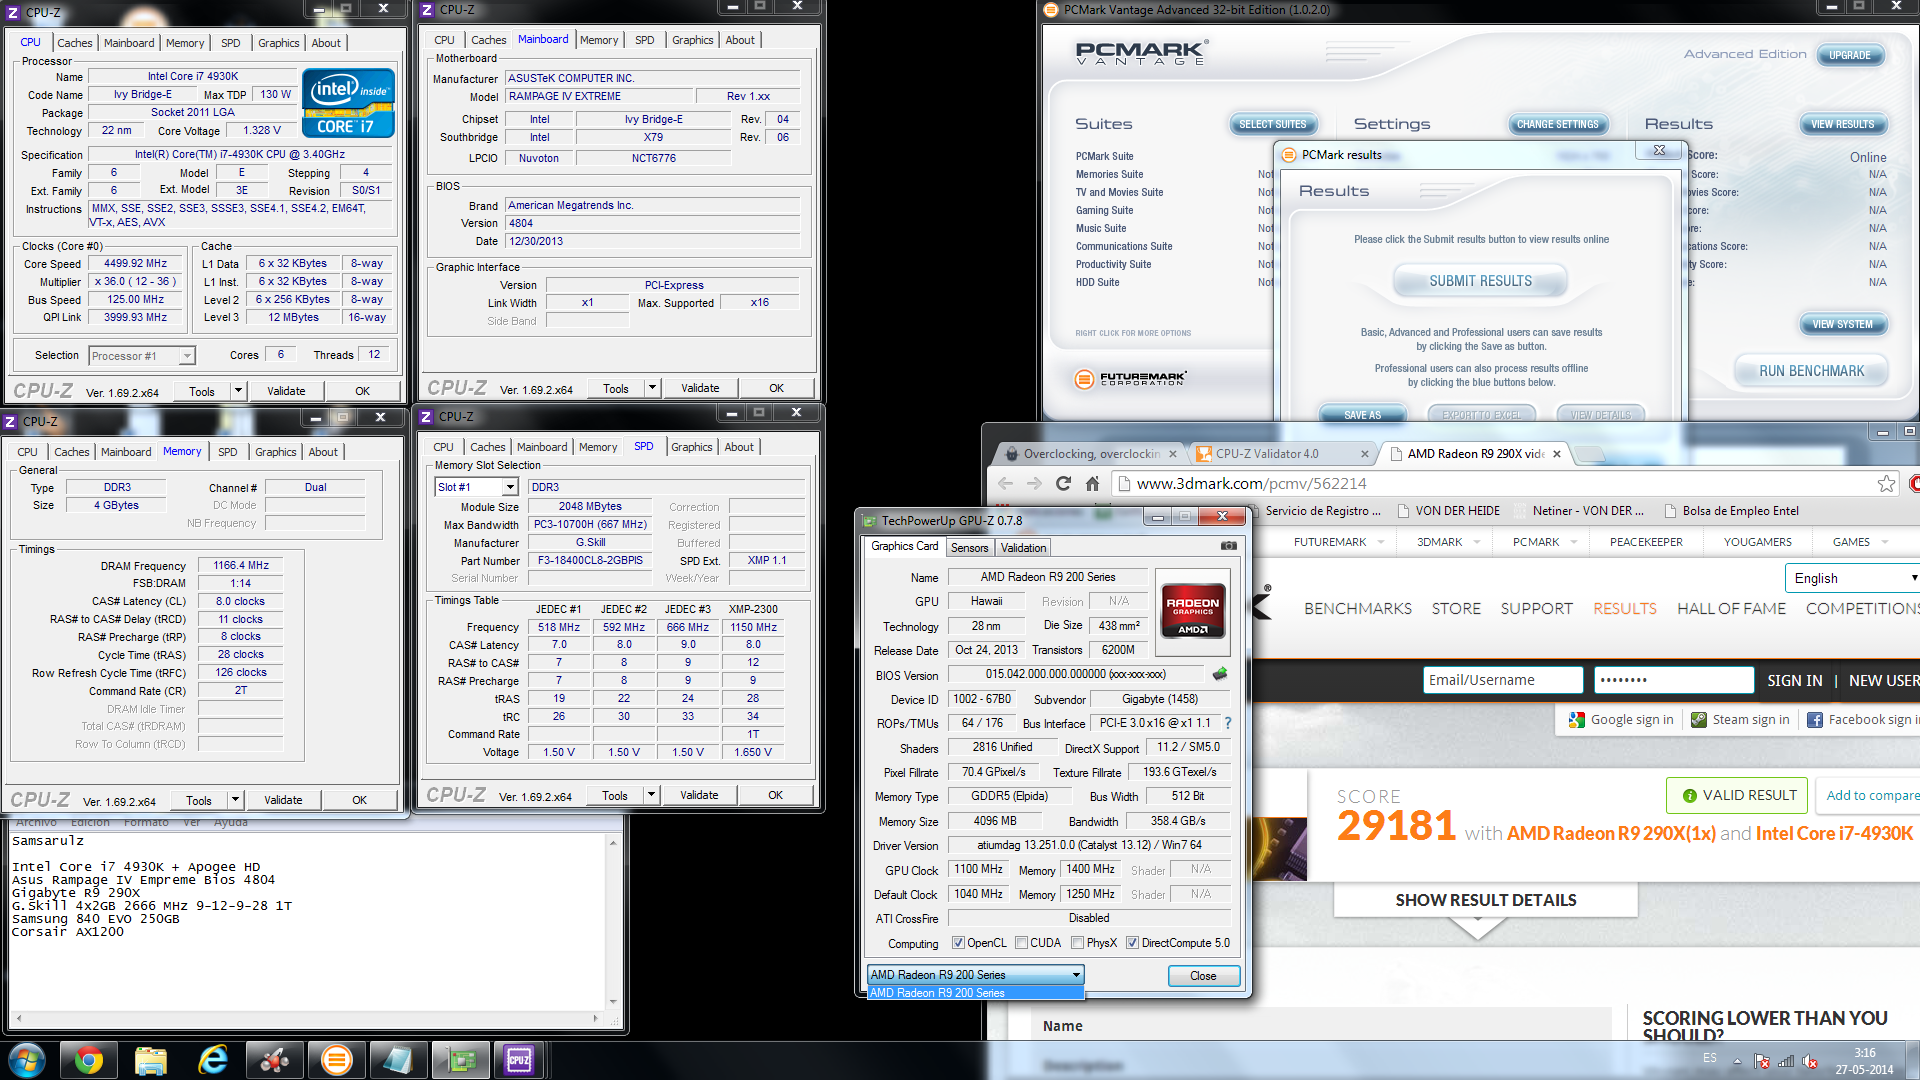Expand Tools arrow in CPU-Z Memory window

click(235, 800)
